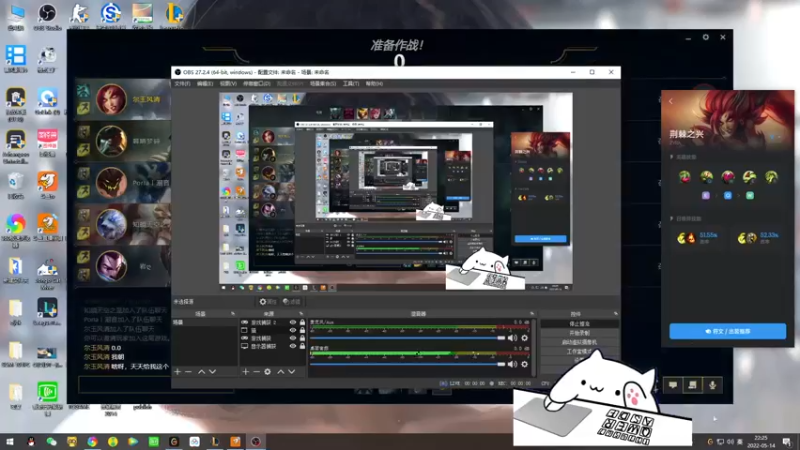Click 工作室模式 studio mode button
The width and height of the screenshot is (800, 450).
(x=580, y=352)
